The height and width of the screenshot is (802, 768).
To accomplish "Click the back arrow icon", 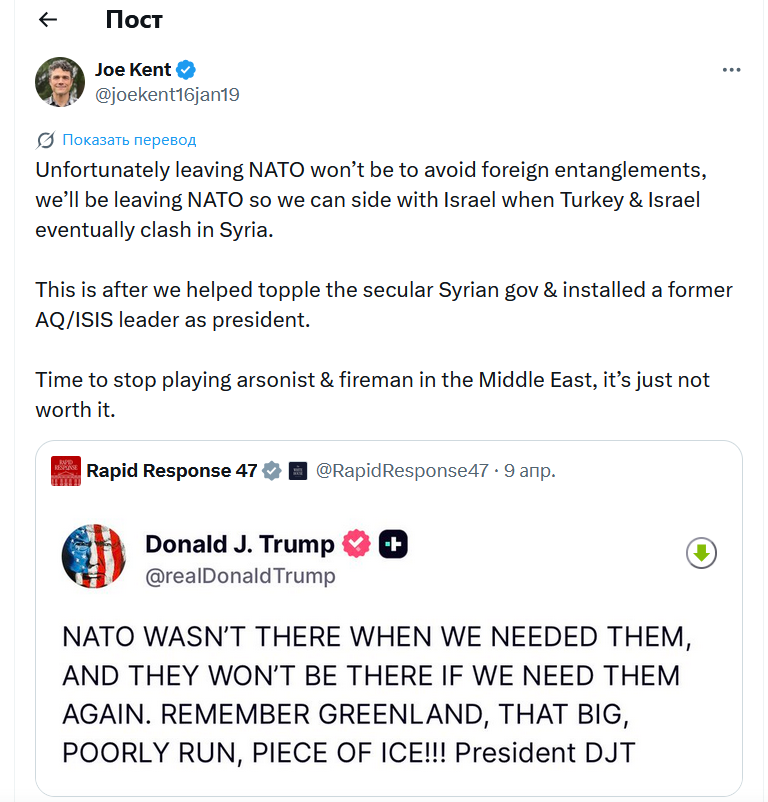I will (47, 19).
